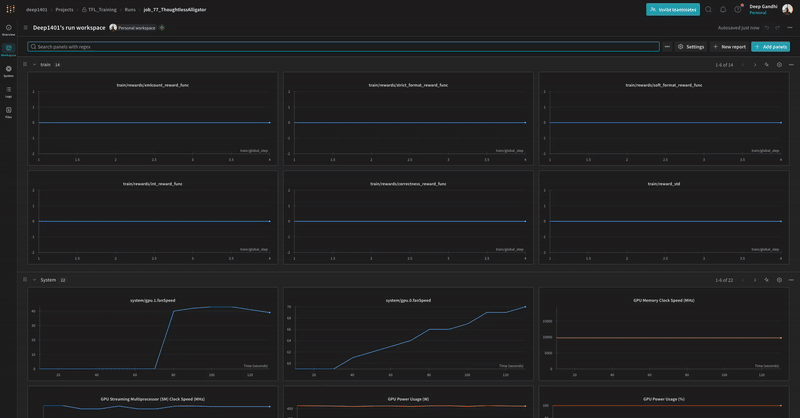800x418 pixels.
Task: Click the search magnifier in top bar
Action: click(x=708, y=9)
